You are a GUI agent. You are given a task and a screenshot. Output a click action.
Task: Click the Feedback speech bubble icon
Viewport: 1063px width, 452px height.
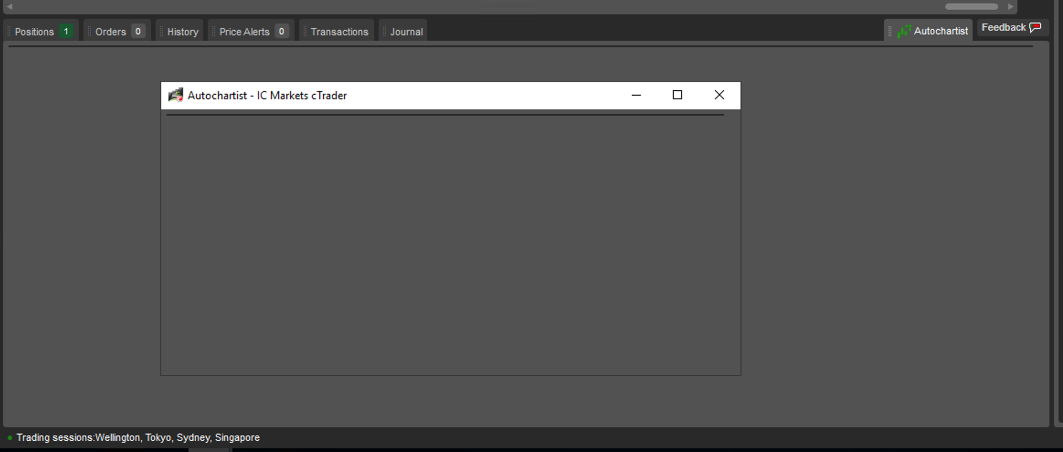coord(1035,28)
